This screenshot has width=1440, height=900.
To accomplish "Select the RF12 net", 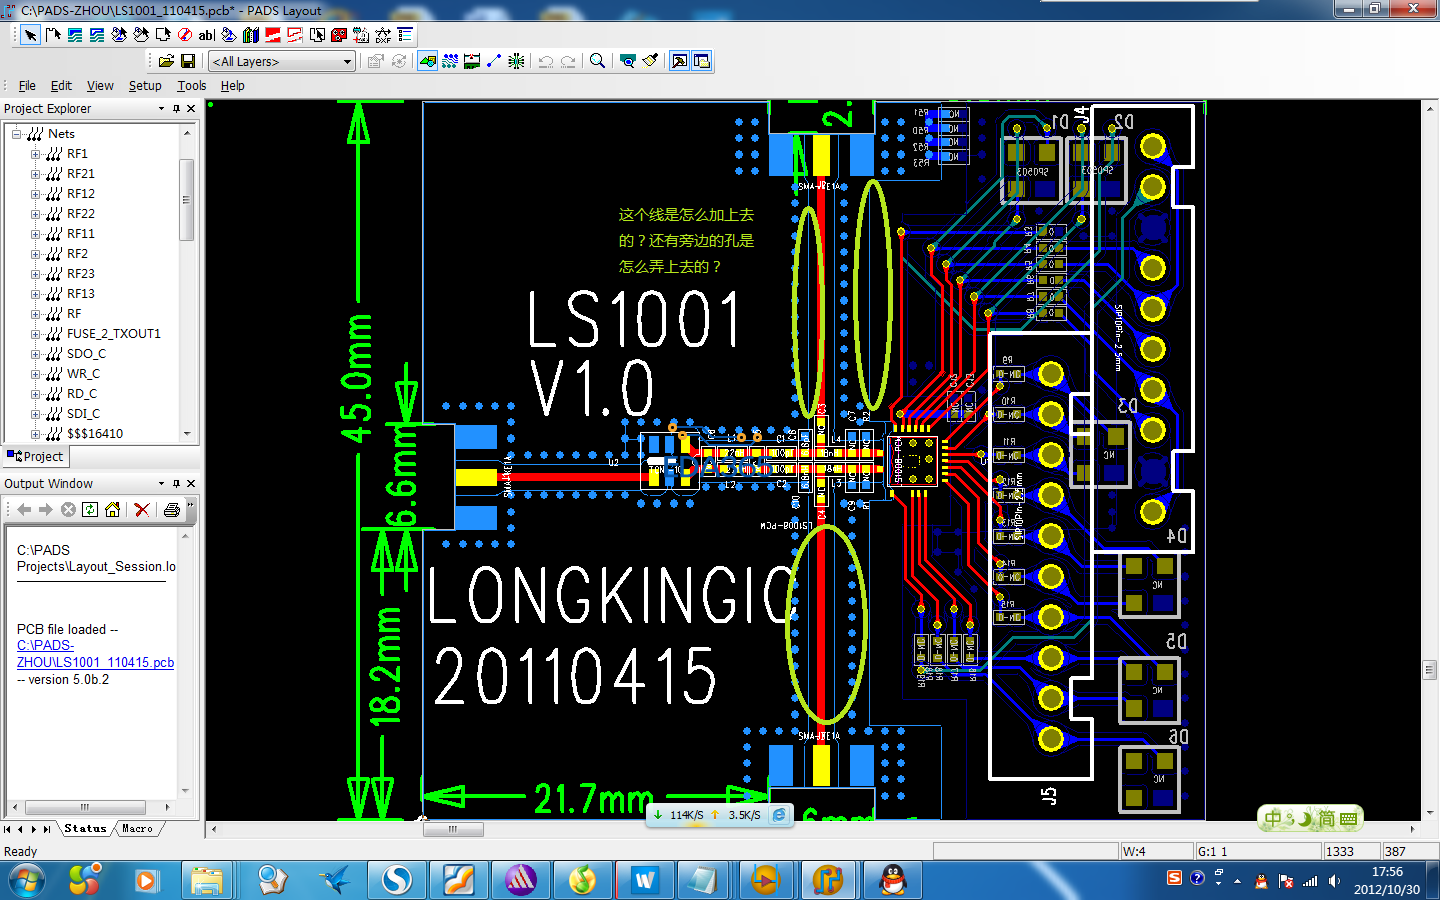I will coord(81,194).
